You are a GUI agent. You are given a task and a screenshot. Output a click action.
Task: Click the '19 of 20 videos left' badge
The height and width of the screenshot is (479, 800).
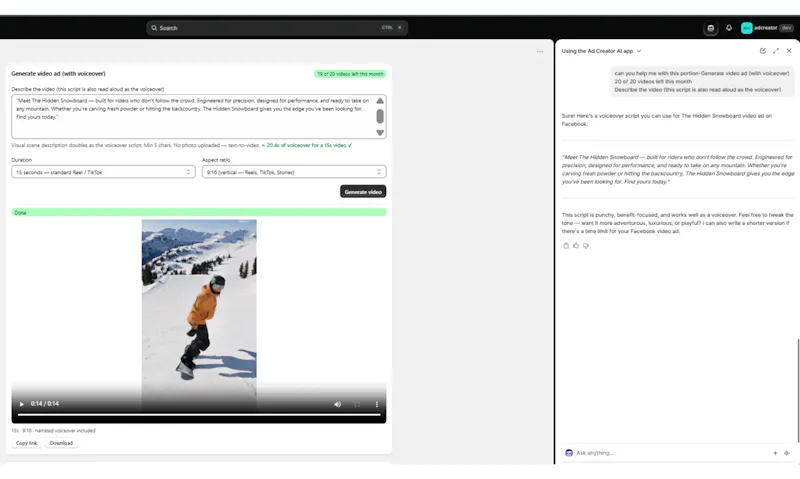(x=350, y=74)
